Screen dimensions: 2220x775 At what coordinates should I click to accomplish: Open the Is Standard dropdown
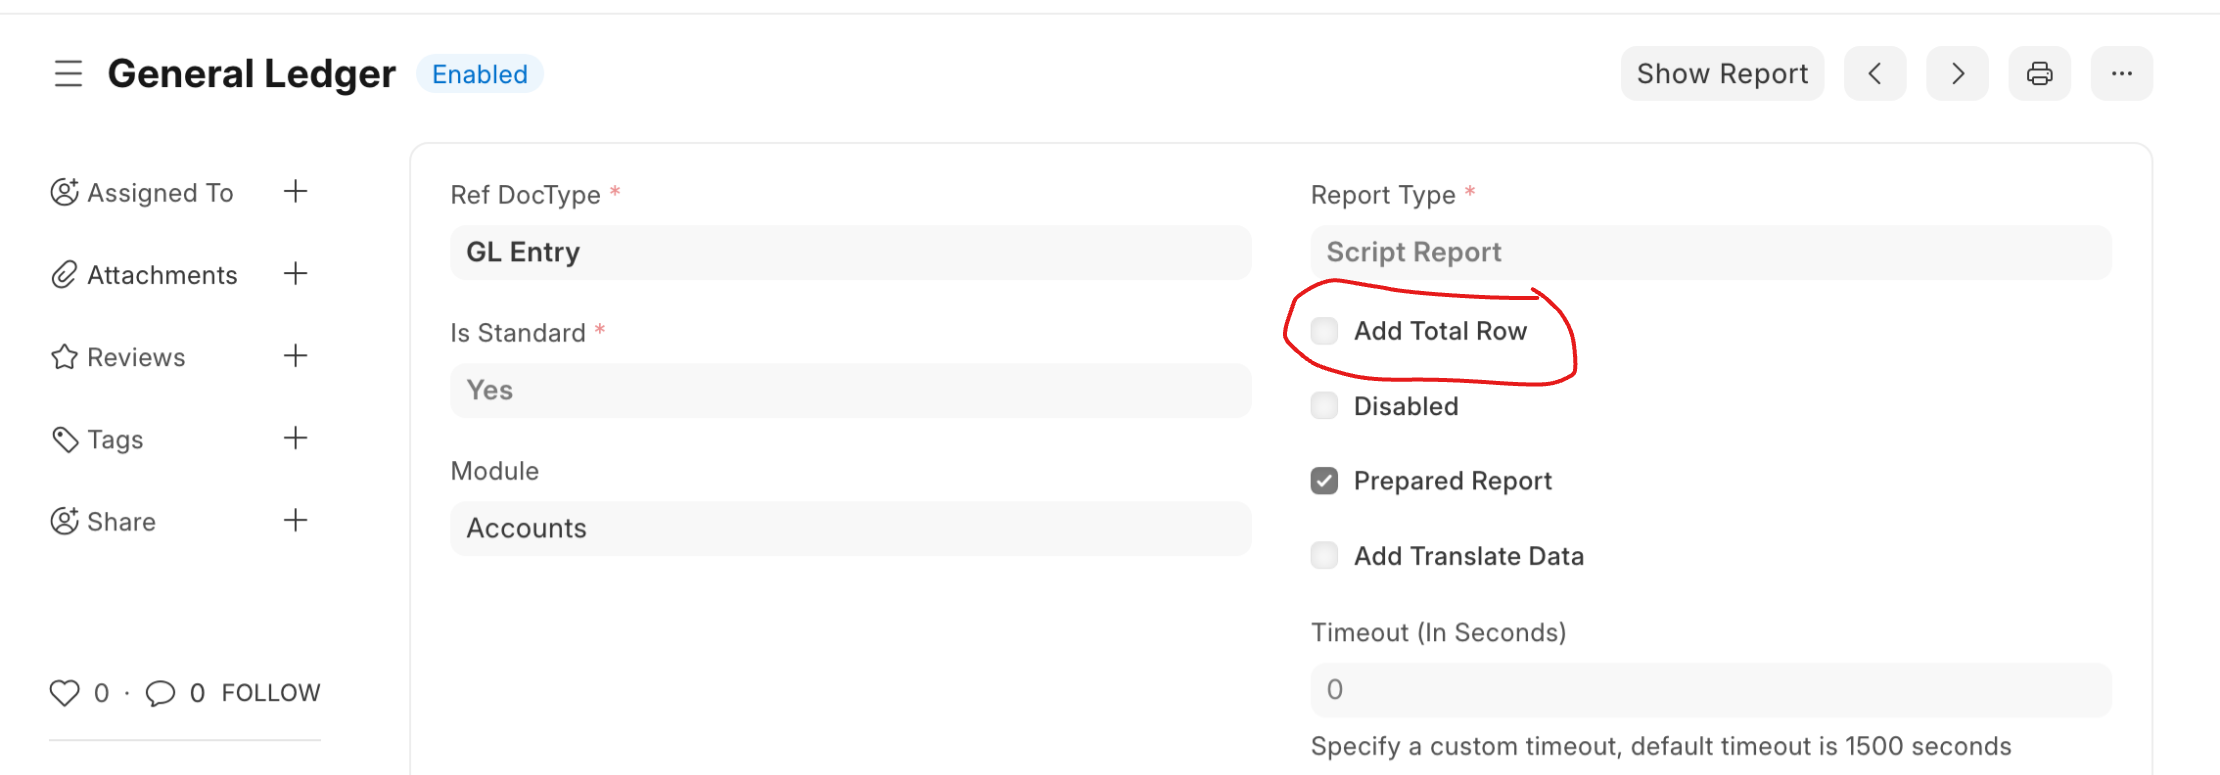851,390
